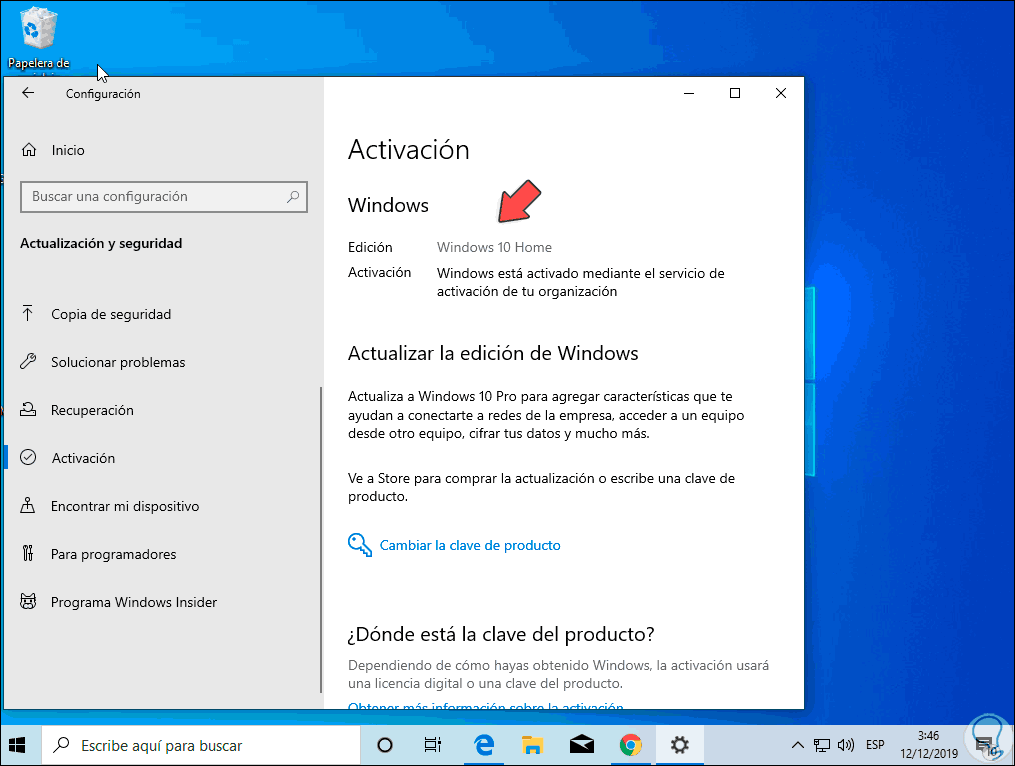Select Activación in sidebar
Screen dimensions: 1015x766
click(84, 458)
